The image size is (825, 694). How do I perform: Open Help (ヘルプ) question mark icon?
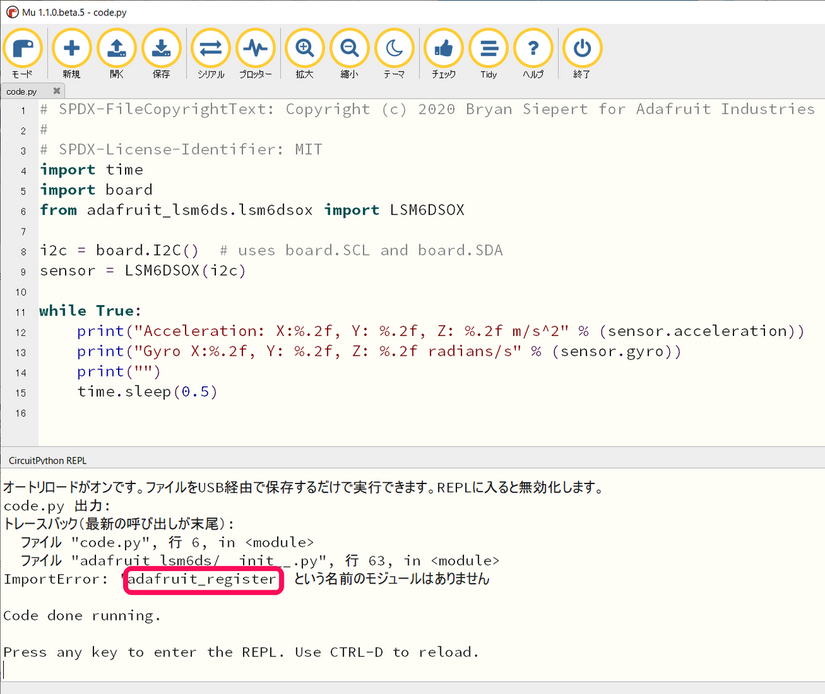(x=533, y=49)
